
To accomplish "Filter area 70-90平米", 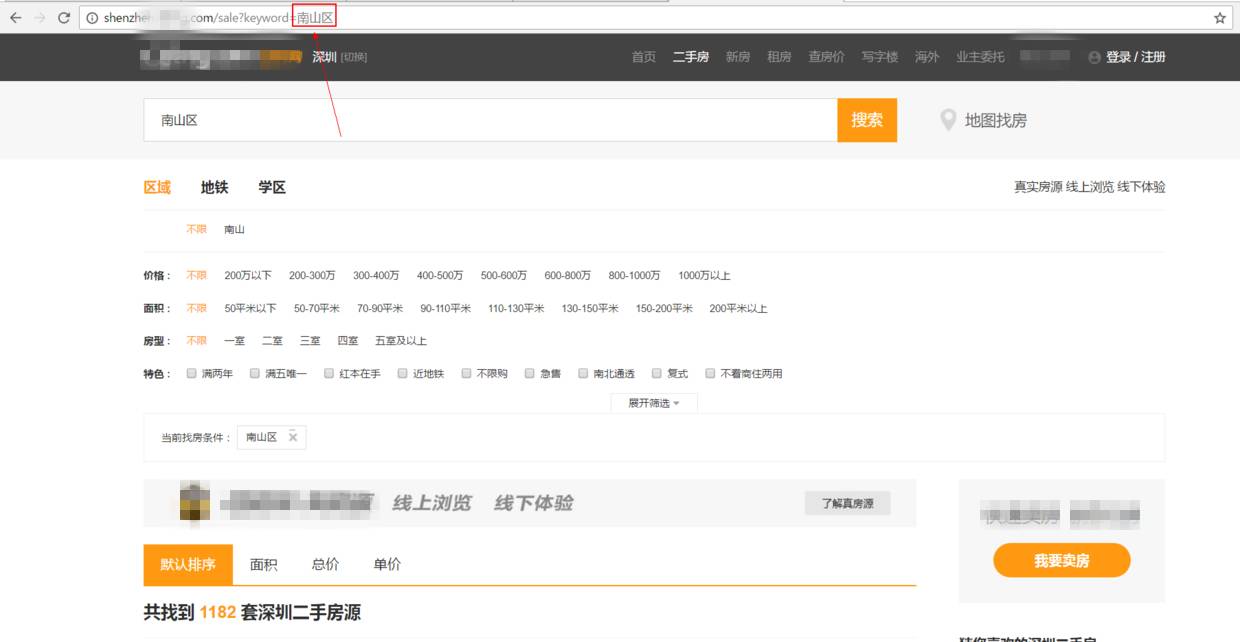I will point(380,308).
